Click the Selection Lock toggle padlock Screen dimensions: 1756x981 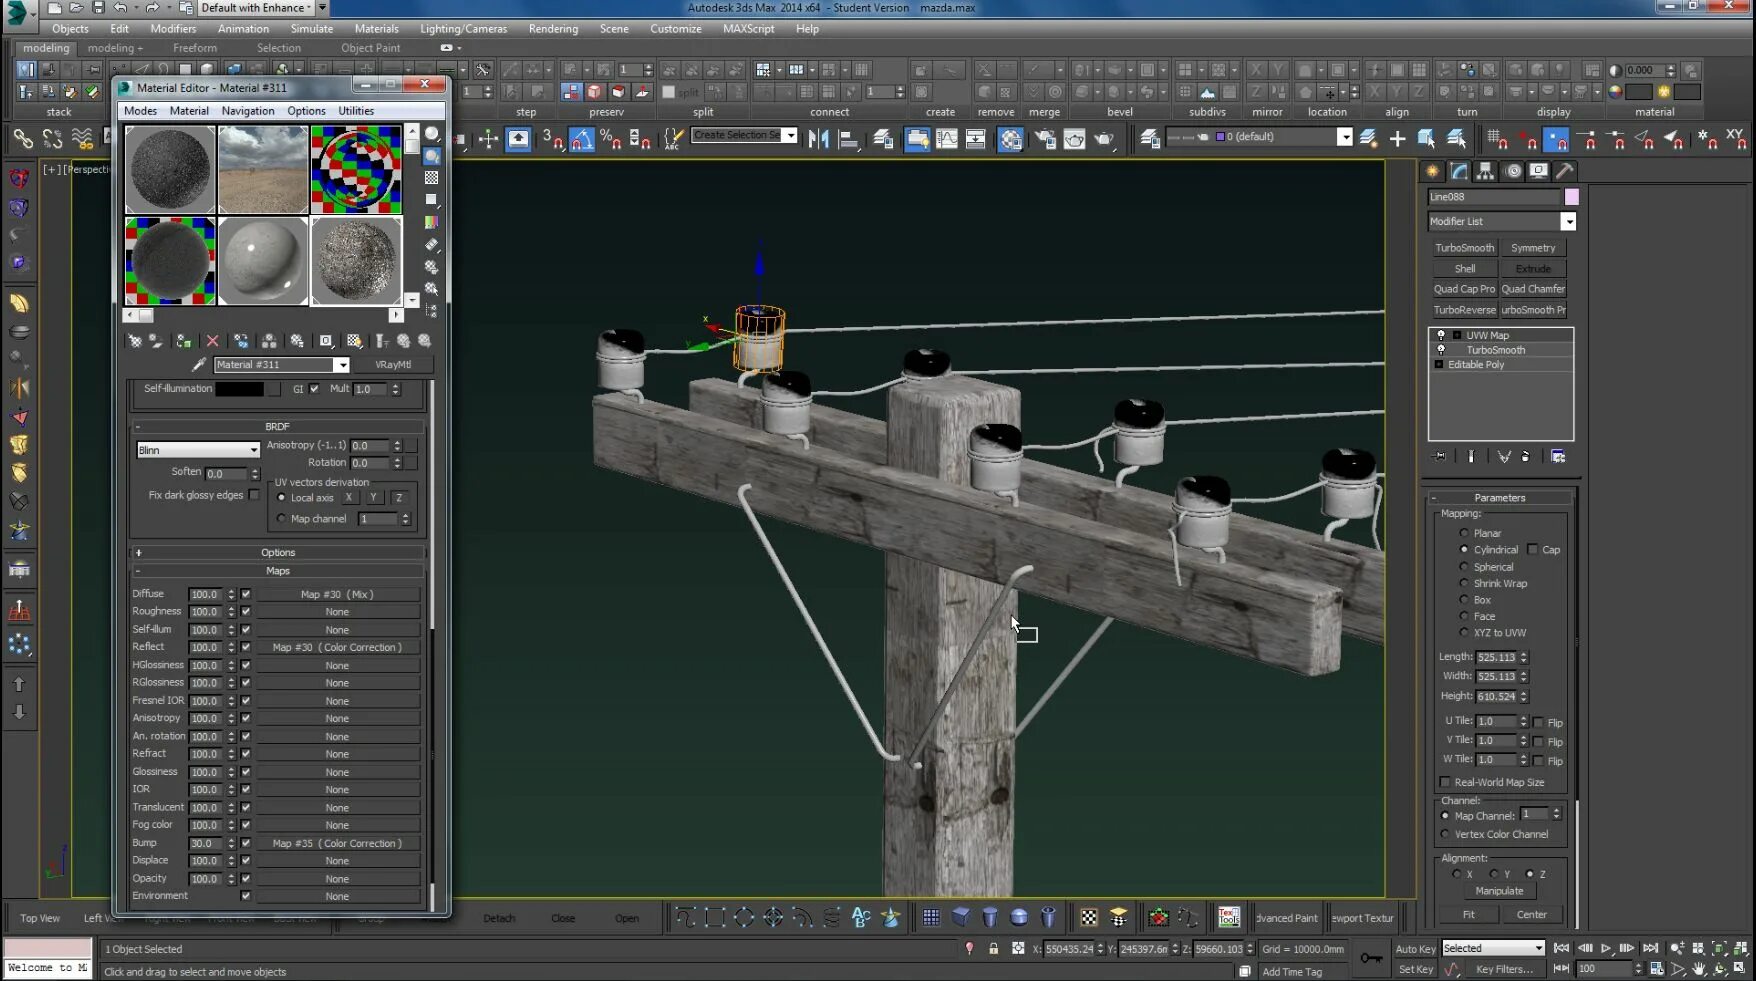click(x=993, y=948)
